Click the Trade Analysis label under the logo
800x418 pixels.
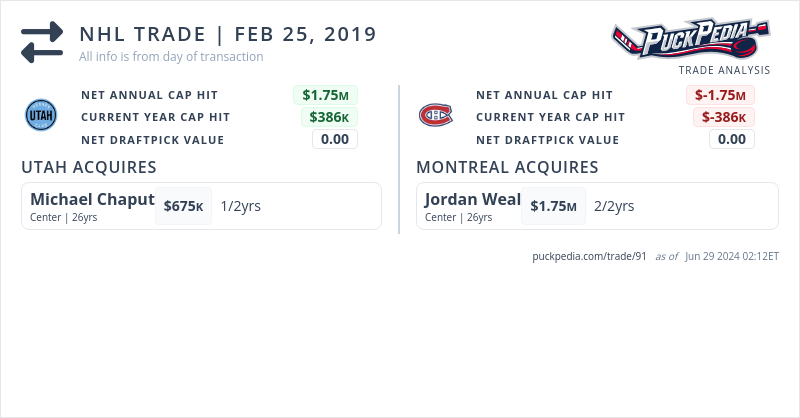click(x=724, y=70)
